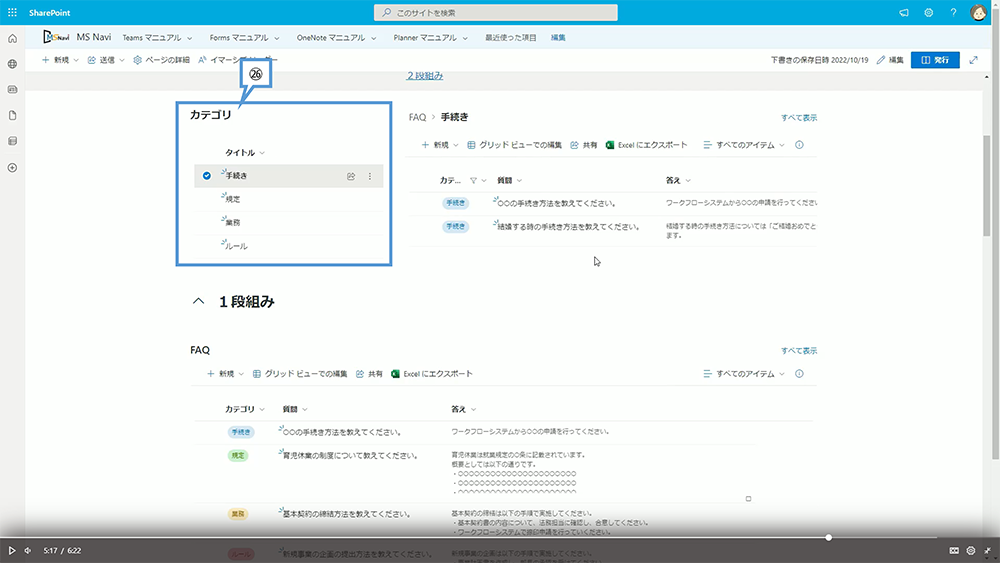Screen dimensions: 1000x563
Task: Click the 2段組み link
Action: point(425,75)
